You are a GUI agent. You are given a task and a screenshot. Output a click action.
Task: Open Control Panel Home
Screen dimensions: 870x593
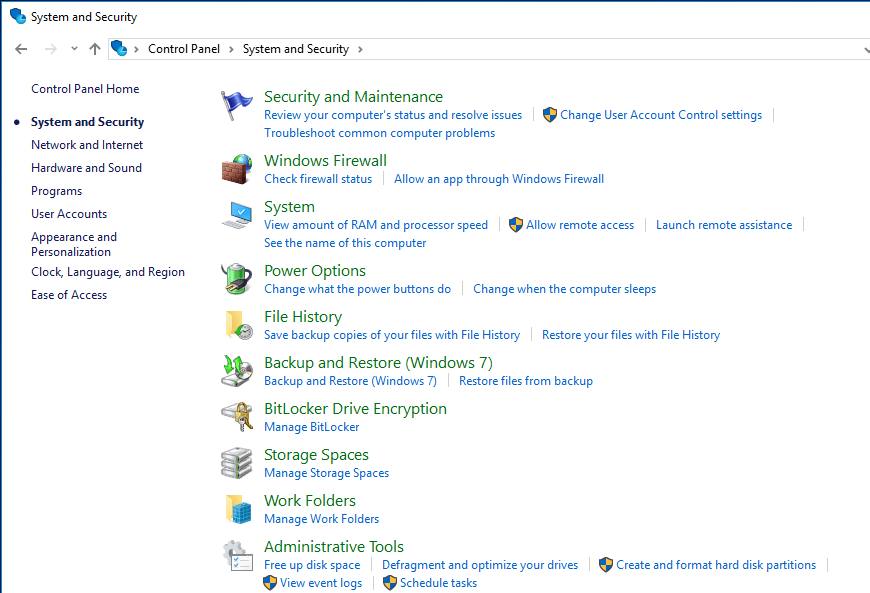pos(85,89)
